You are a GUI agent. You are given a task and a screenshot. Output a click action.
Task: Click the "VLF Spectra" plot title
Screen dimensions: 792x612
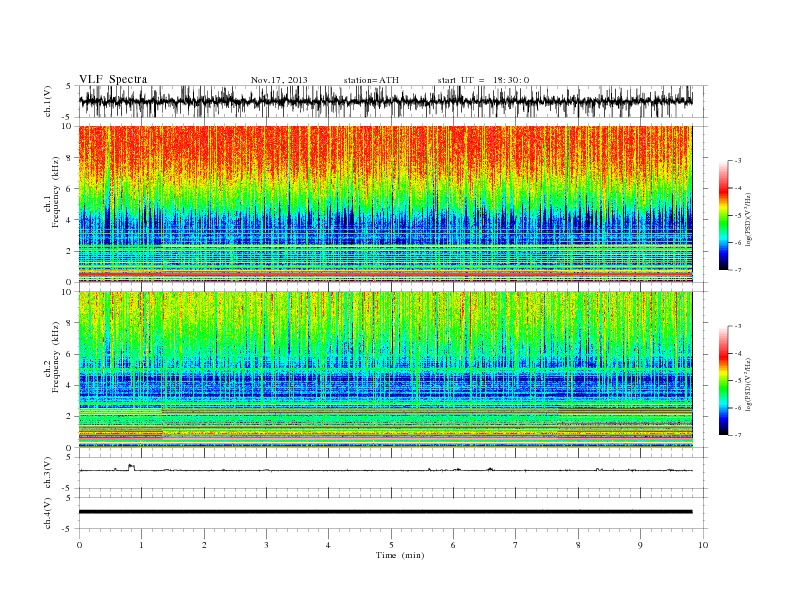(x=113, y=79)
